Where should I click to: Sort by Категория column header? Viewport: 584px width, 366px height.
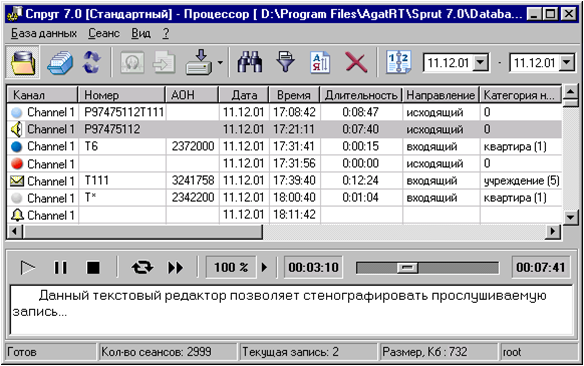[x=520, y=95]
